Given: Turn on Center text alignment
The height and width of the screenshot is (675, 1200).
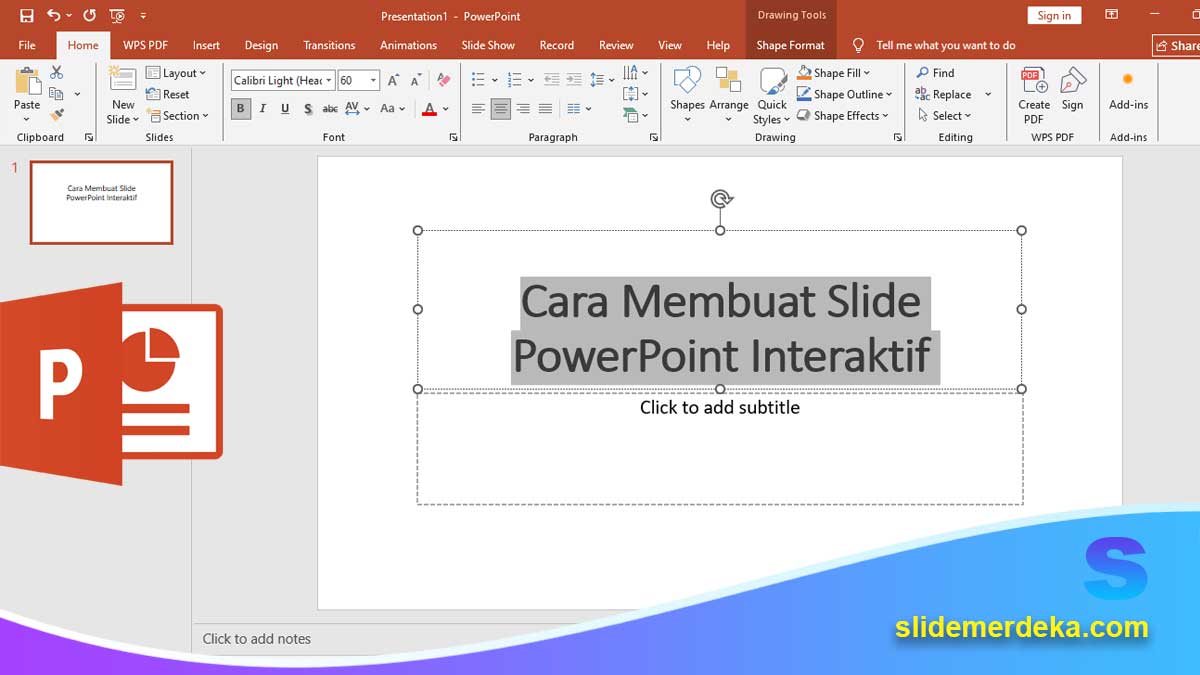Looking at the screenshot, I should pyautogui.click(x=500, y=108).
